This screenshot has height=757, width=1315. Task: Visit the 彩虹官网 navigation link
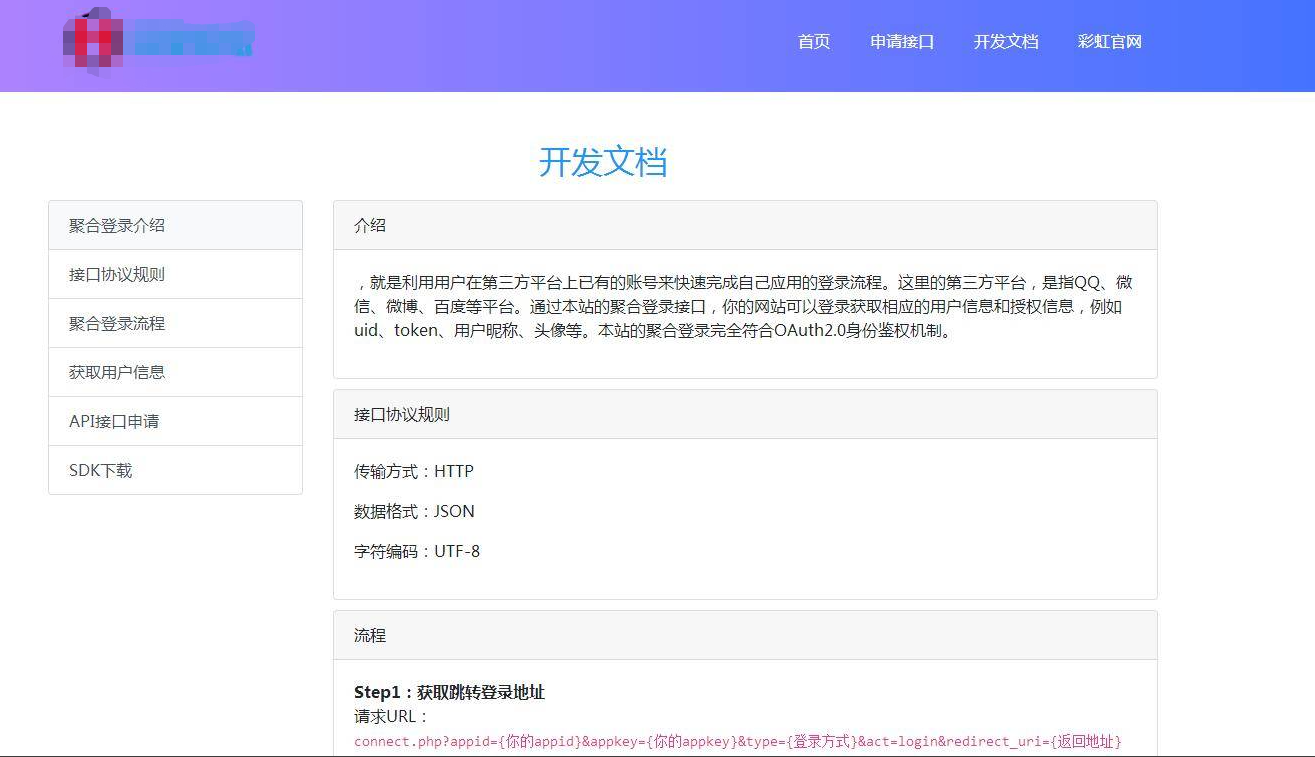1109,42
